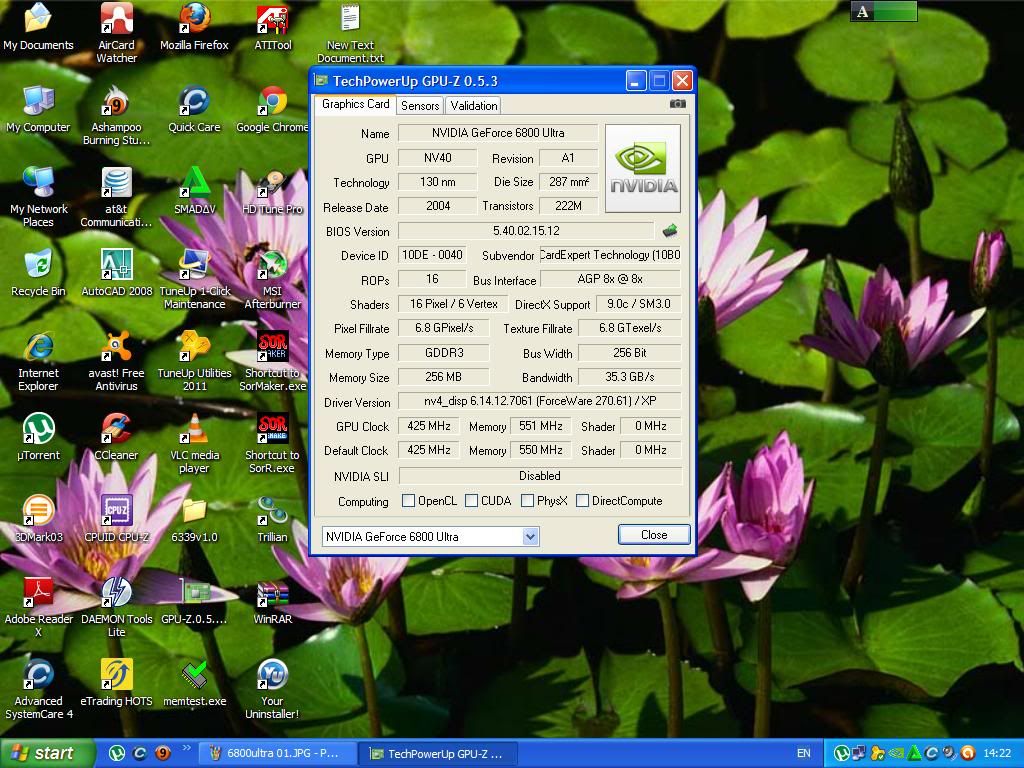Viewport: 1024px width, 768px height.
Task: Select the Quick Care desktop icon
Action: tap(194, 110)
